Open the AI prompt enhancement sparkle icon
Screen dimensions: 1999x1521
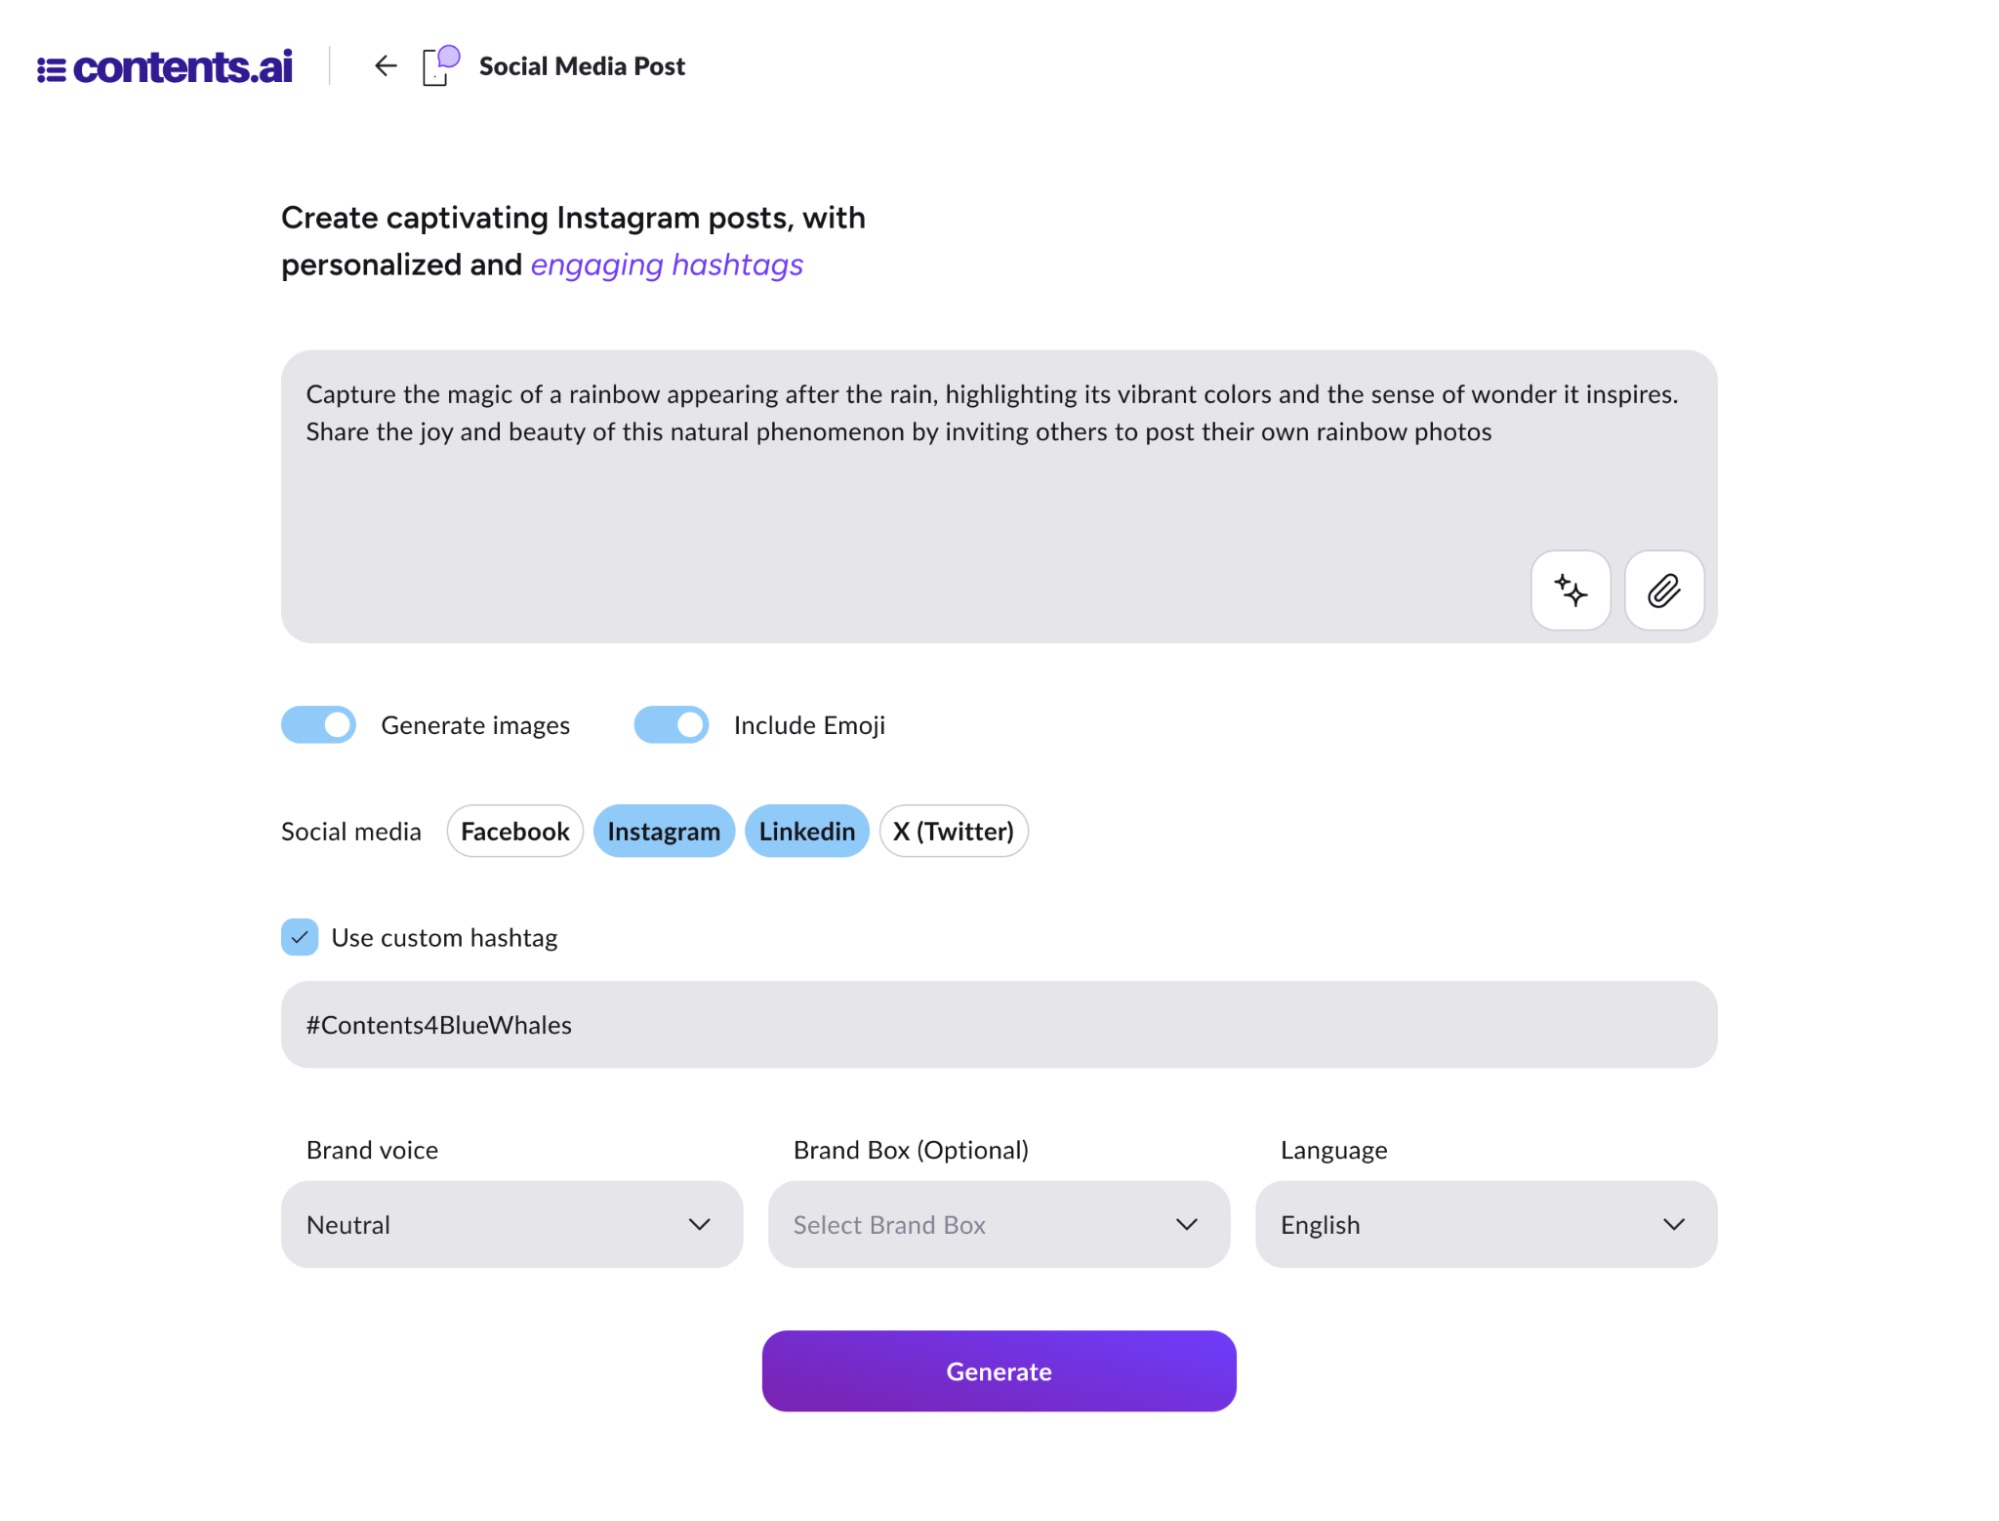coord(1570,590)
